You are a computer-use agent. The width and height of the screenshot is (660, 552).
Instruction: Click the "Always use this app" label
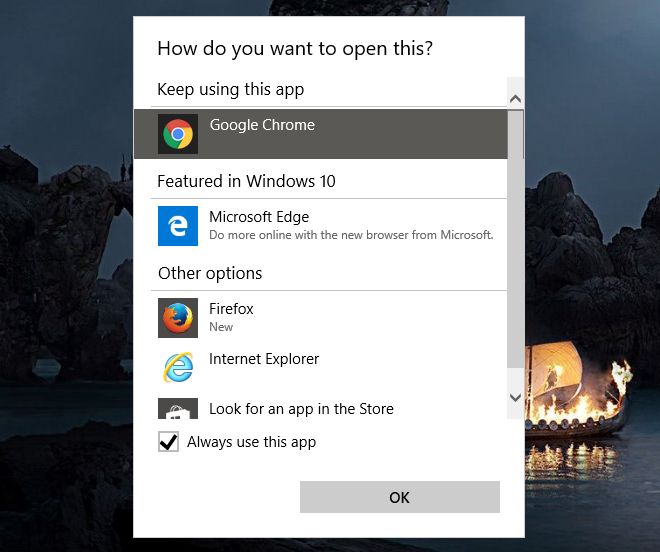coord(252,442)
